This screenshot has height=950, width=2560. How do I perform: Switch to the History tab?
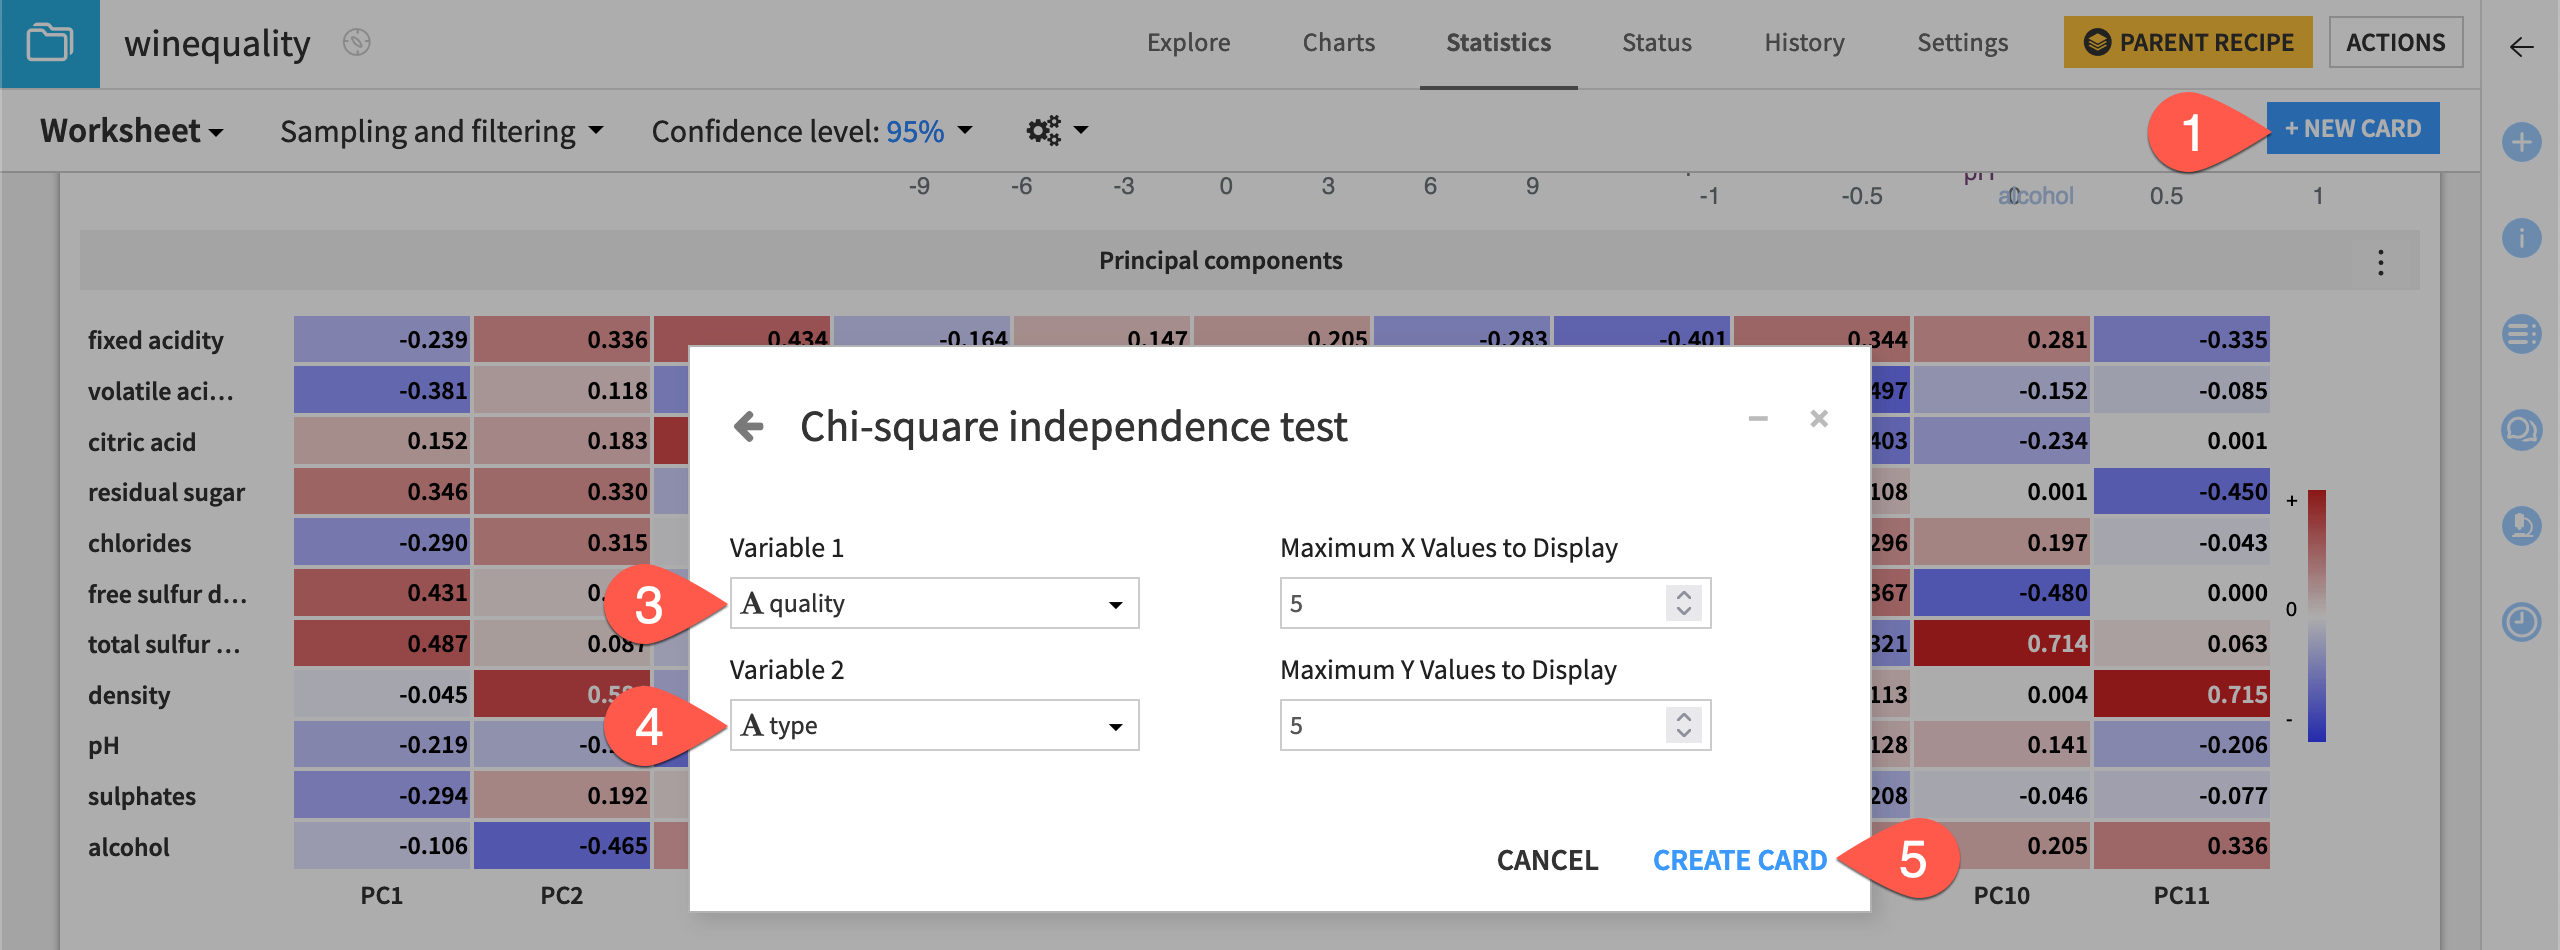point(1803,42)
